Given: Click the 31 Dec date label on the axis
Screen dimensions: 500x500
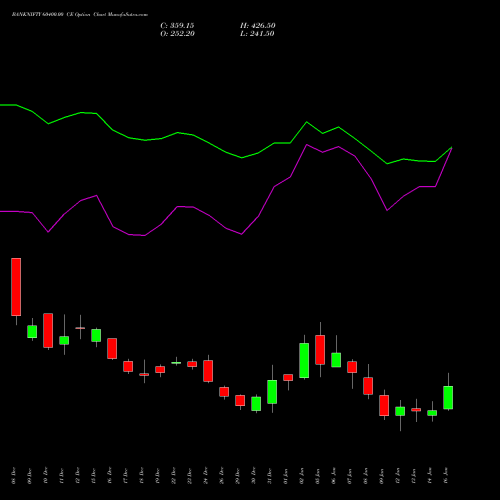Looking at the screenshot, I should point(269,476).
